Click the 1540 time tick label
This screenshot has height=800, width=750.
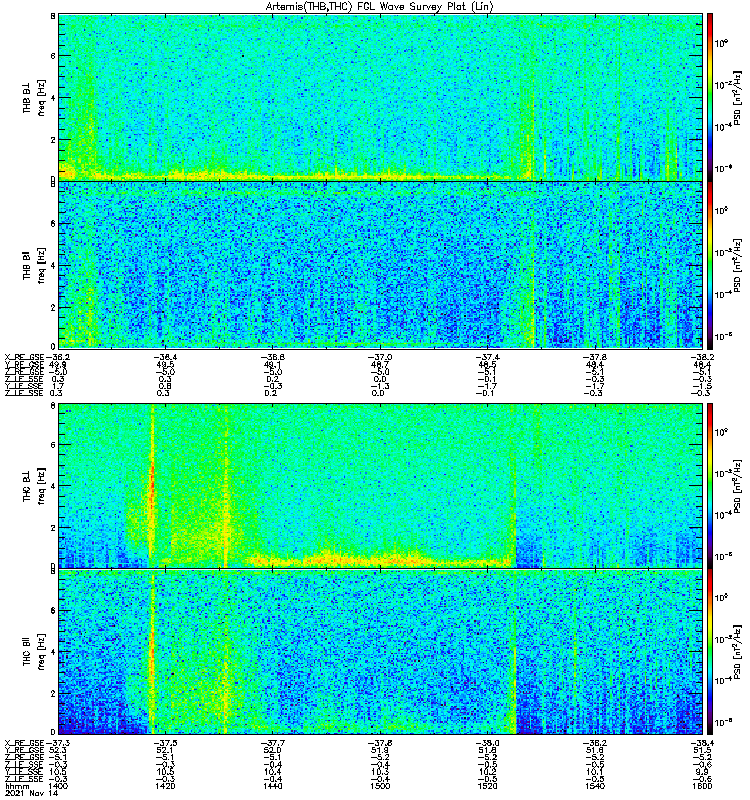click(594, 786)
